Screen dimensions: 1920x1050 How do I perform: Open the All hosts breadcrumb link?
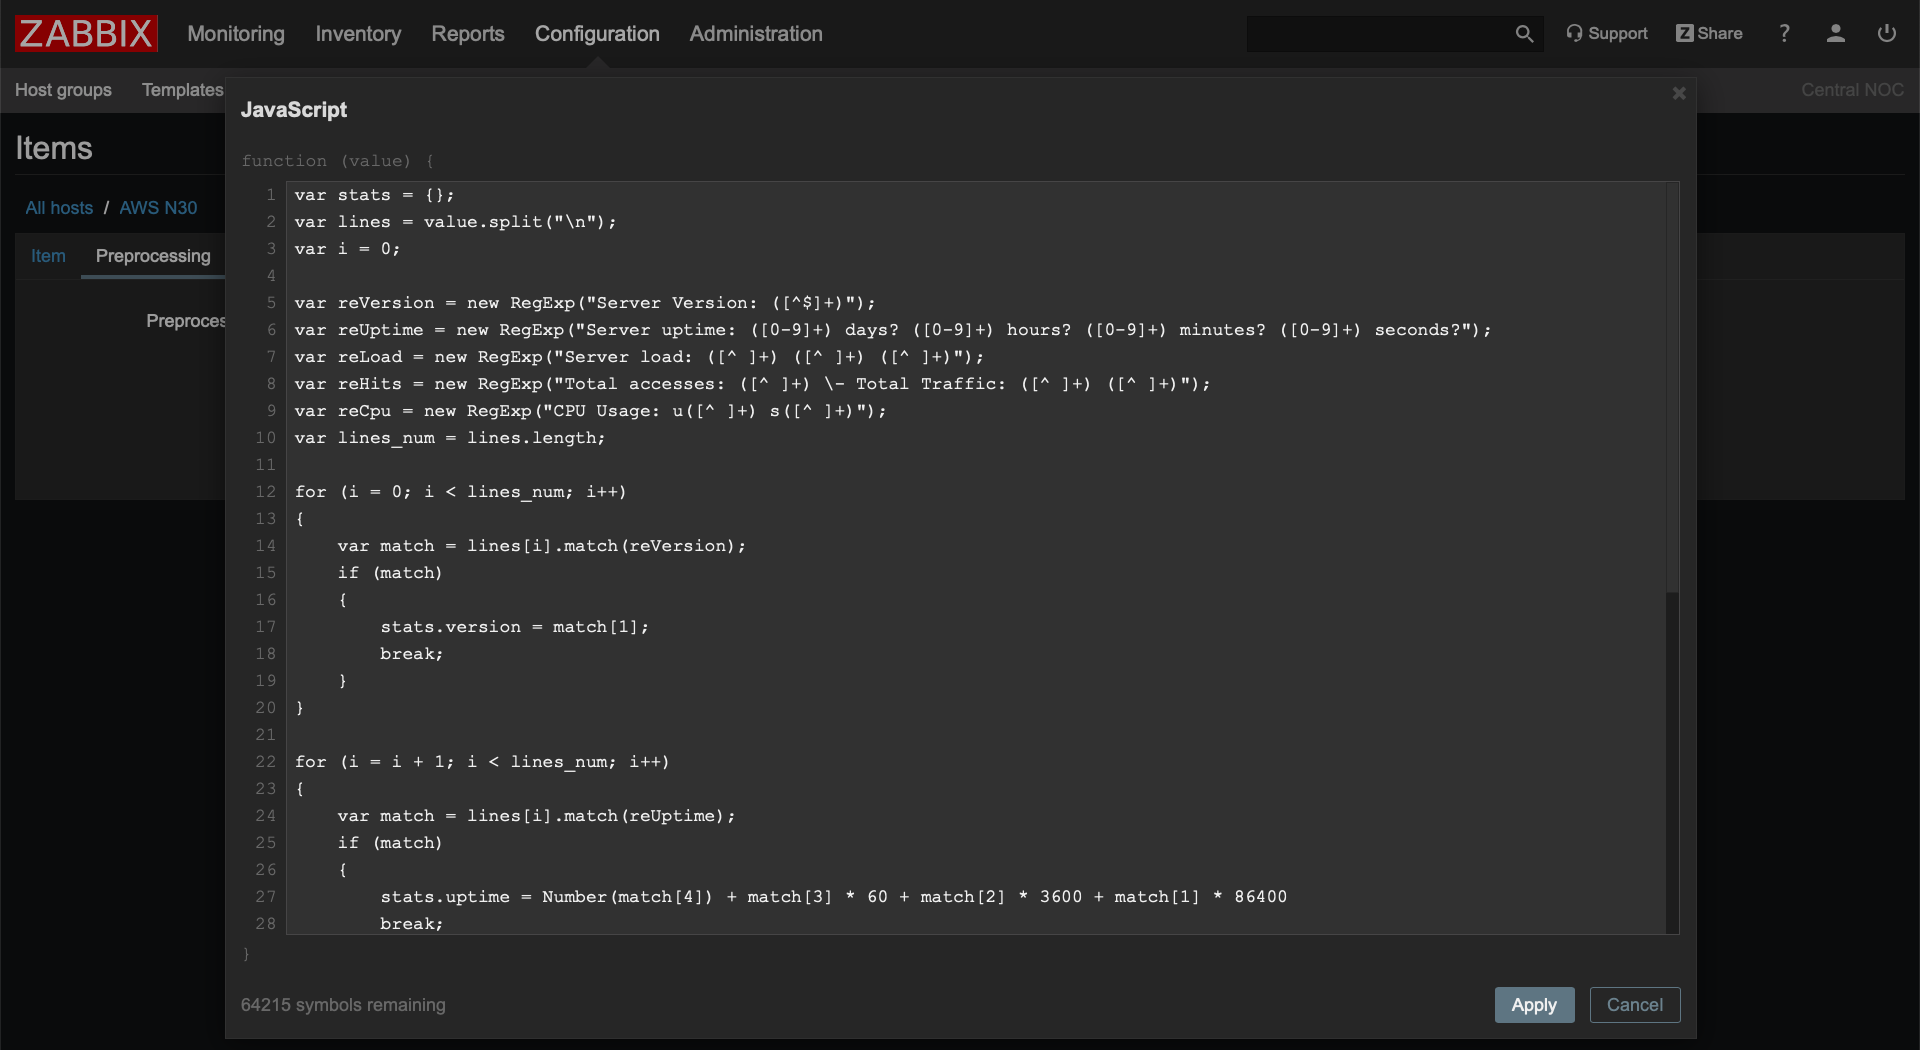[58, 208]
